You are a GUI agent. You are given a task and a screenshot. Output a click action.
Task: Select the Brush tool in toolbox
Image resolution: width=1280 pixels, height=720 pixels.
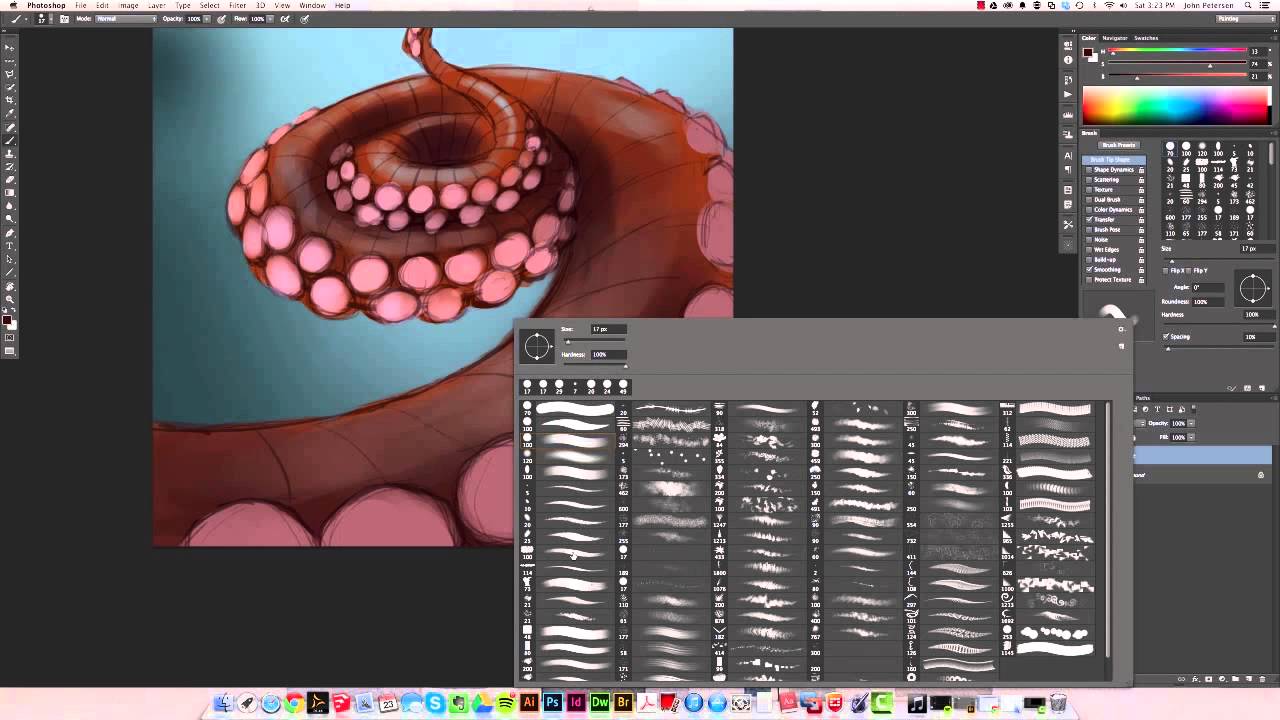pos(11,140)
